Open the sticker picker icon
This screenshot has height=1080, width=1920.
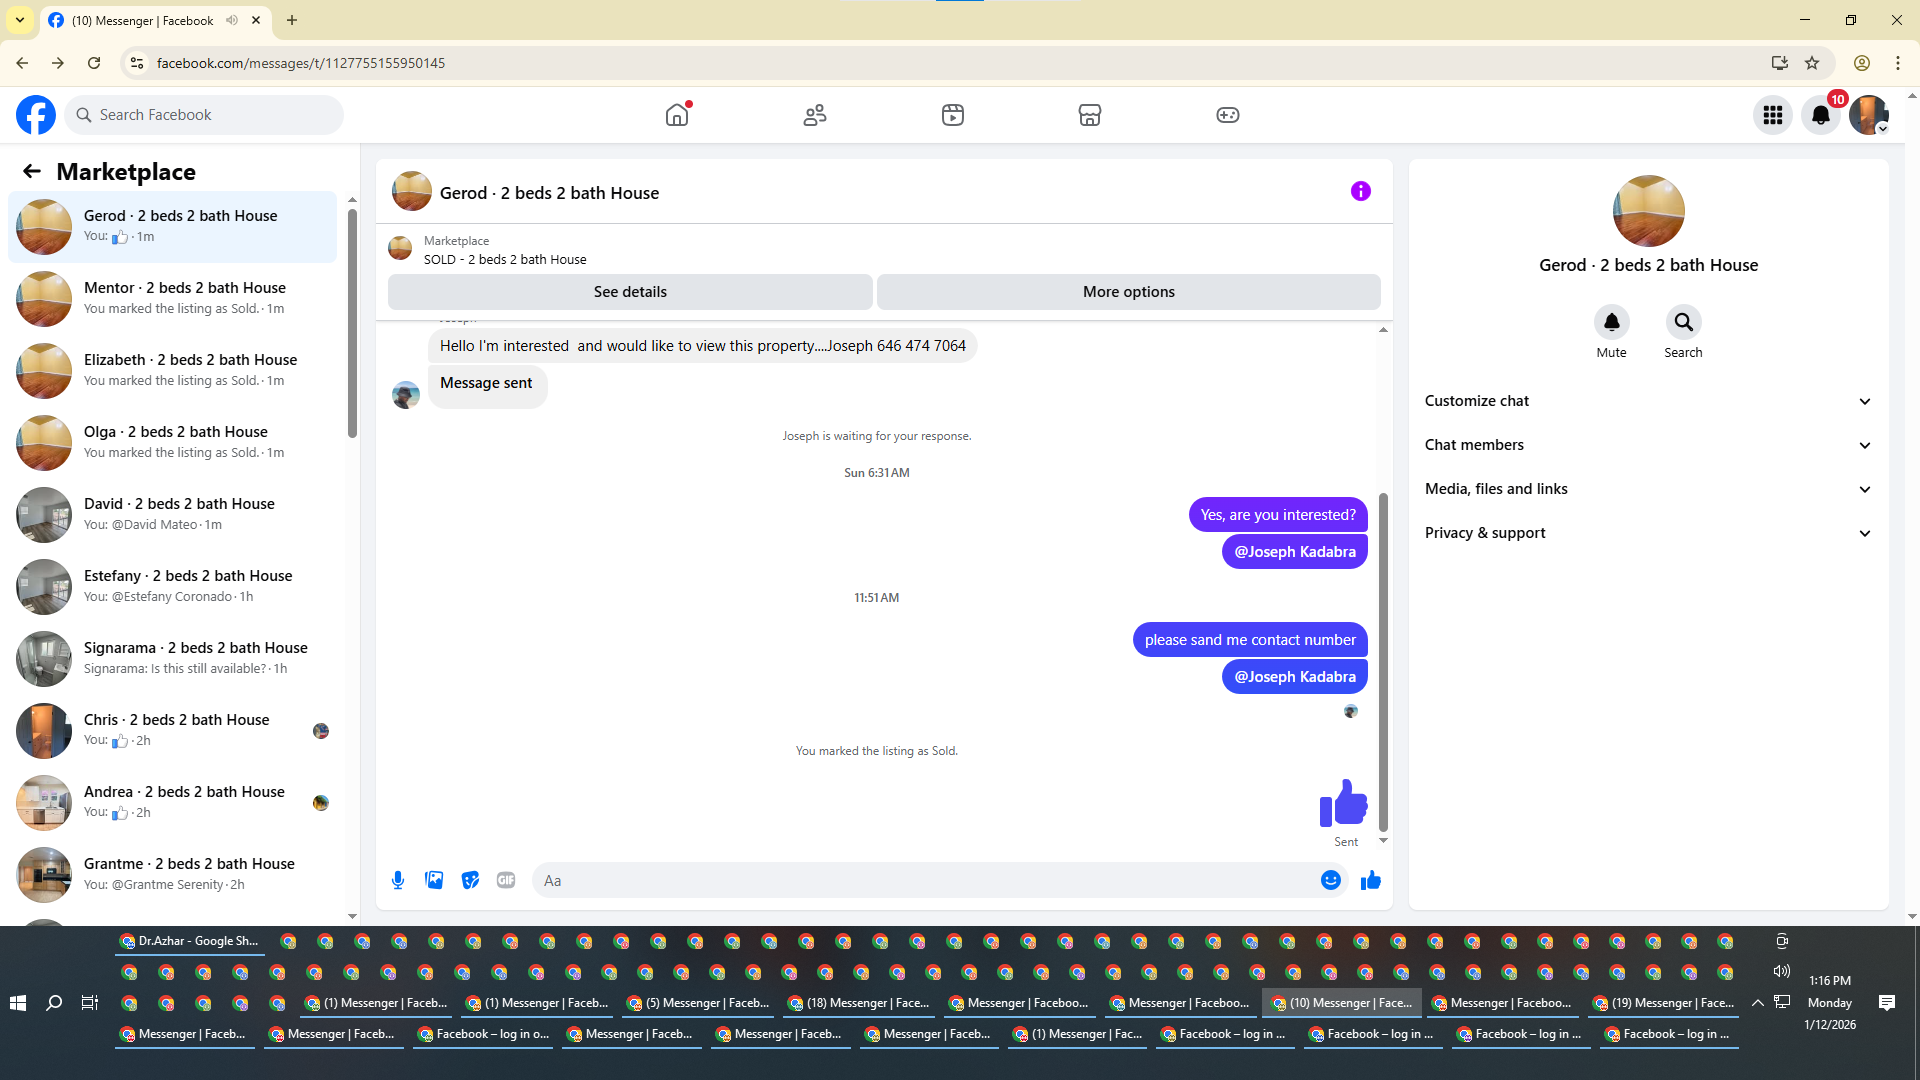[470, 880]
